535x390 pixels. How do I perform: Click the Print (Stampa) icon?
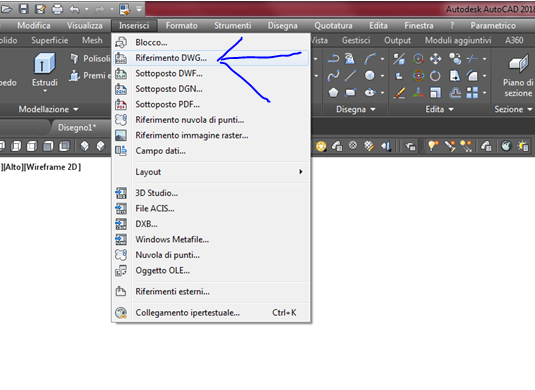[x=57, y=9]
